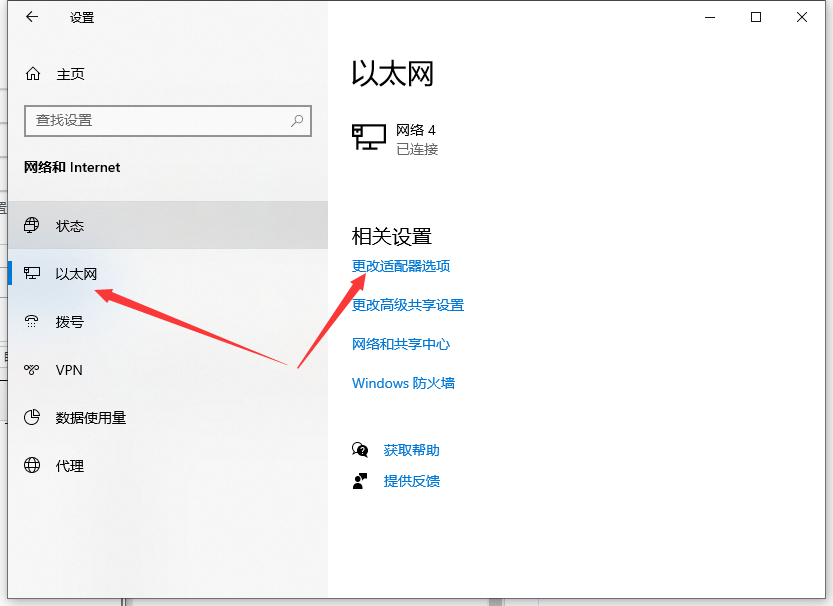
Task: Open Windows 防火墙 settings
Action: (404, 383)
